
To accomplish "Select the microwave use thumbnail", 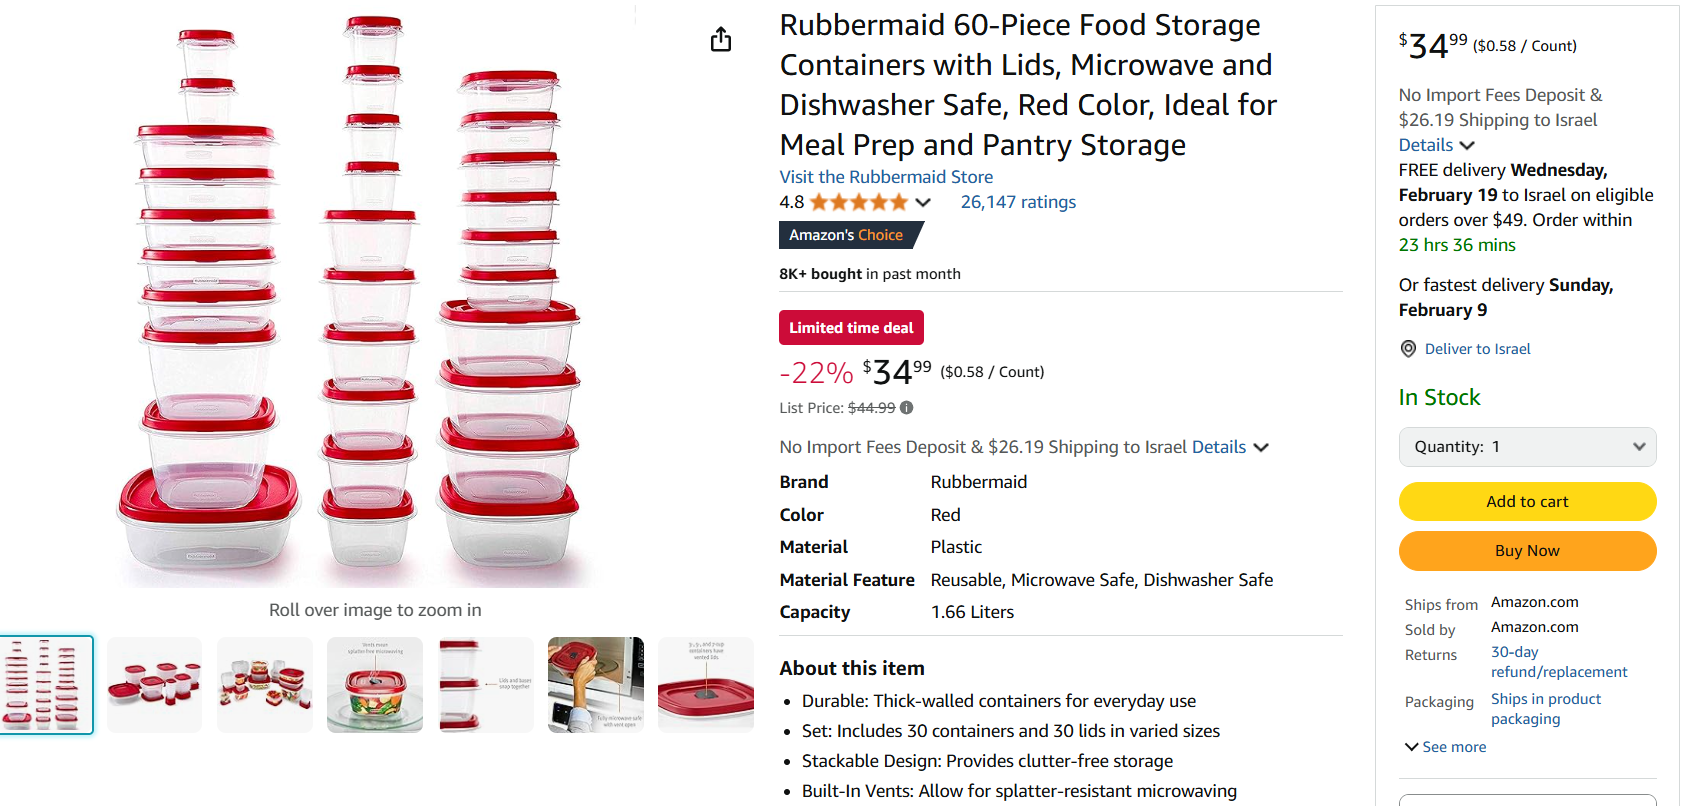I will [x=596, y=685].
